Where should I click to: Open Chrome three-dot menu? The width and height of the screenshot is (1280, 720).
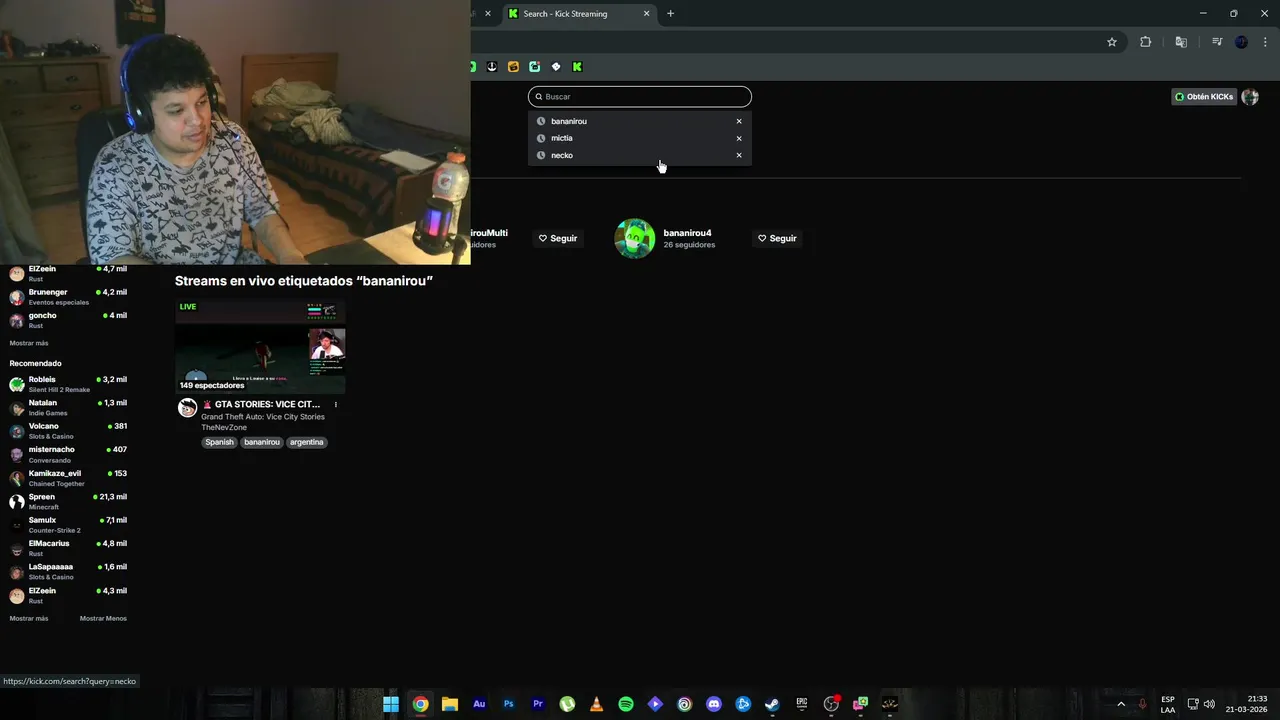[x=1266, y=42]
